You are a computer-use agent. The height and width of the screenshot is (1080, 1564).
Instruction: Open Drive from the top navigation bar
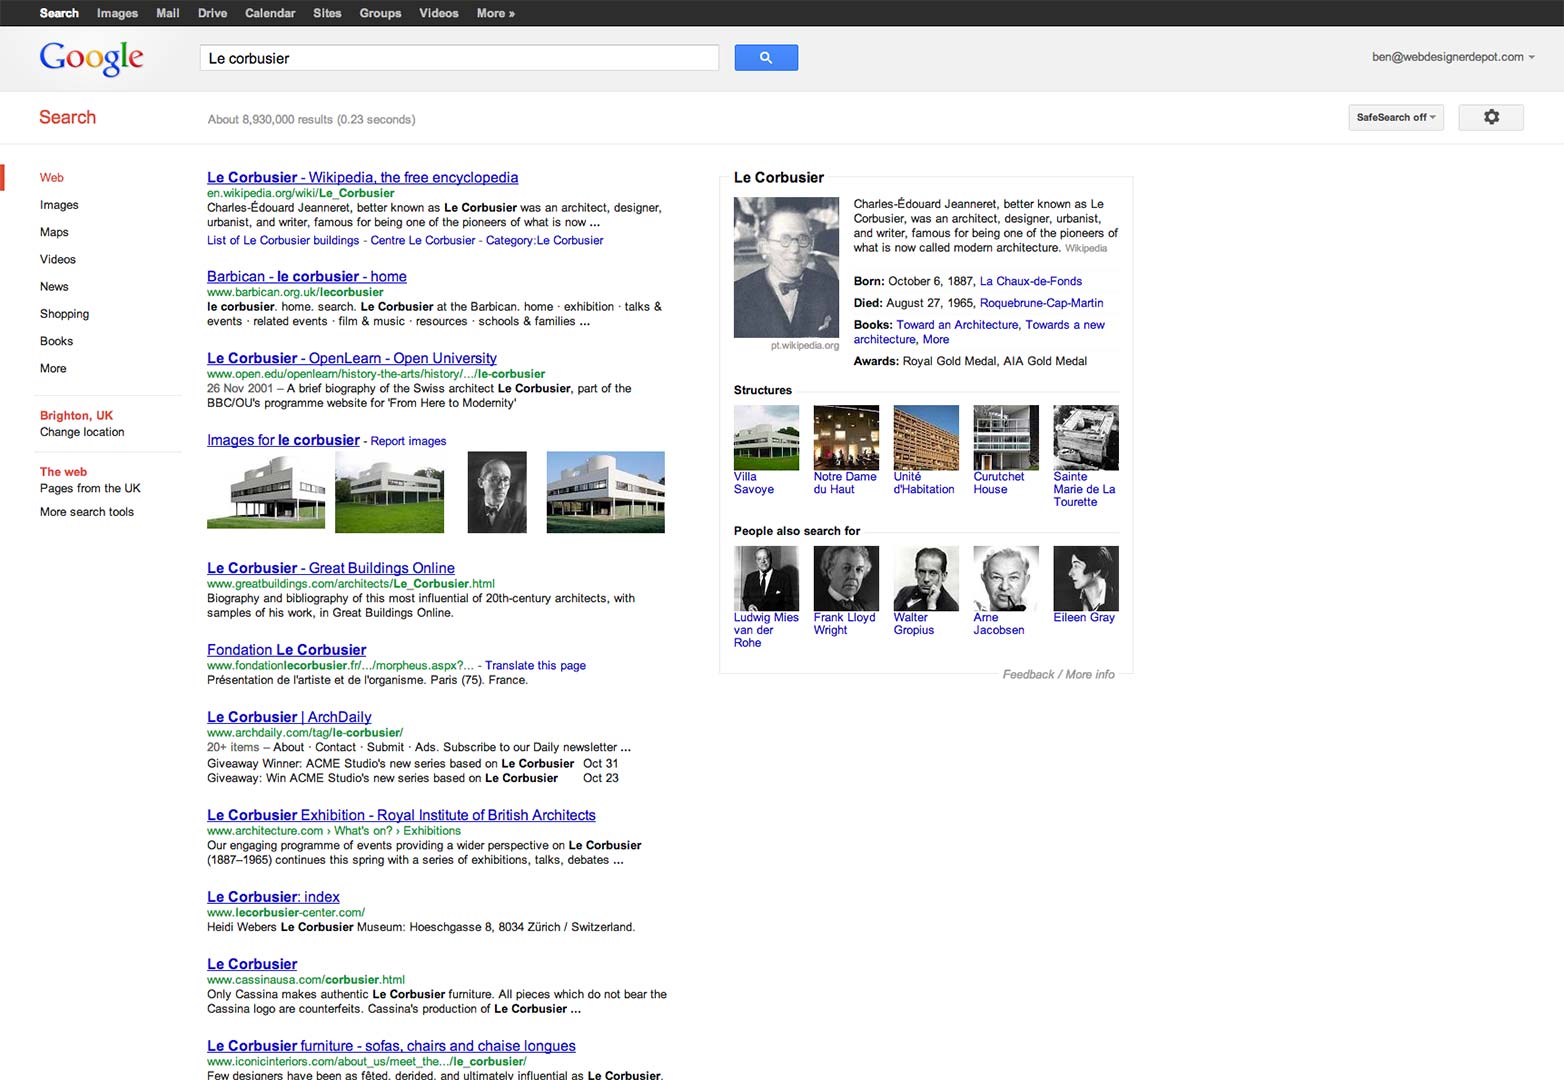click(x=212, y=13)
